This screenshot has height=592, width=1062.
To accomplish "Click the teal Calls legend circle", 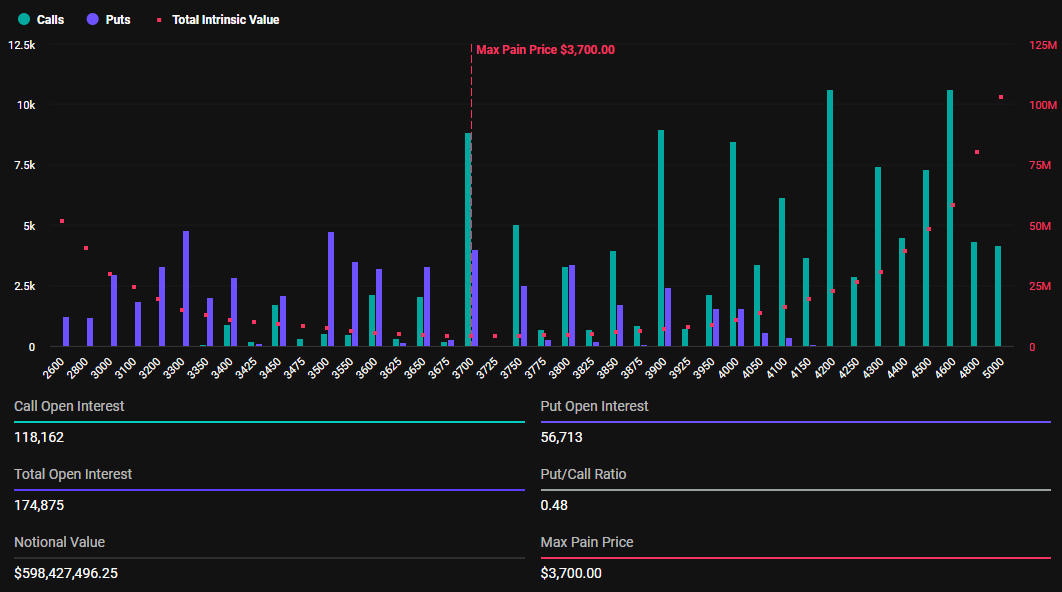I will (x=24, y=19).
